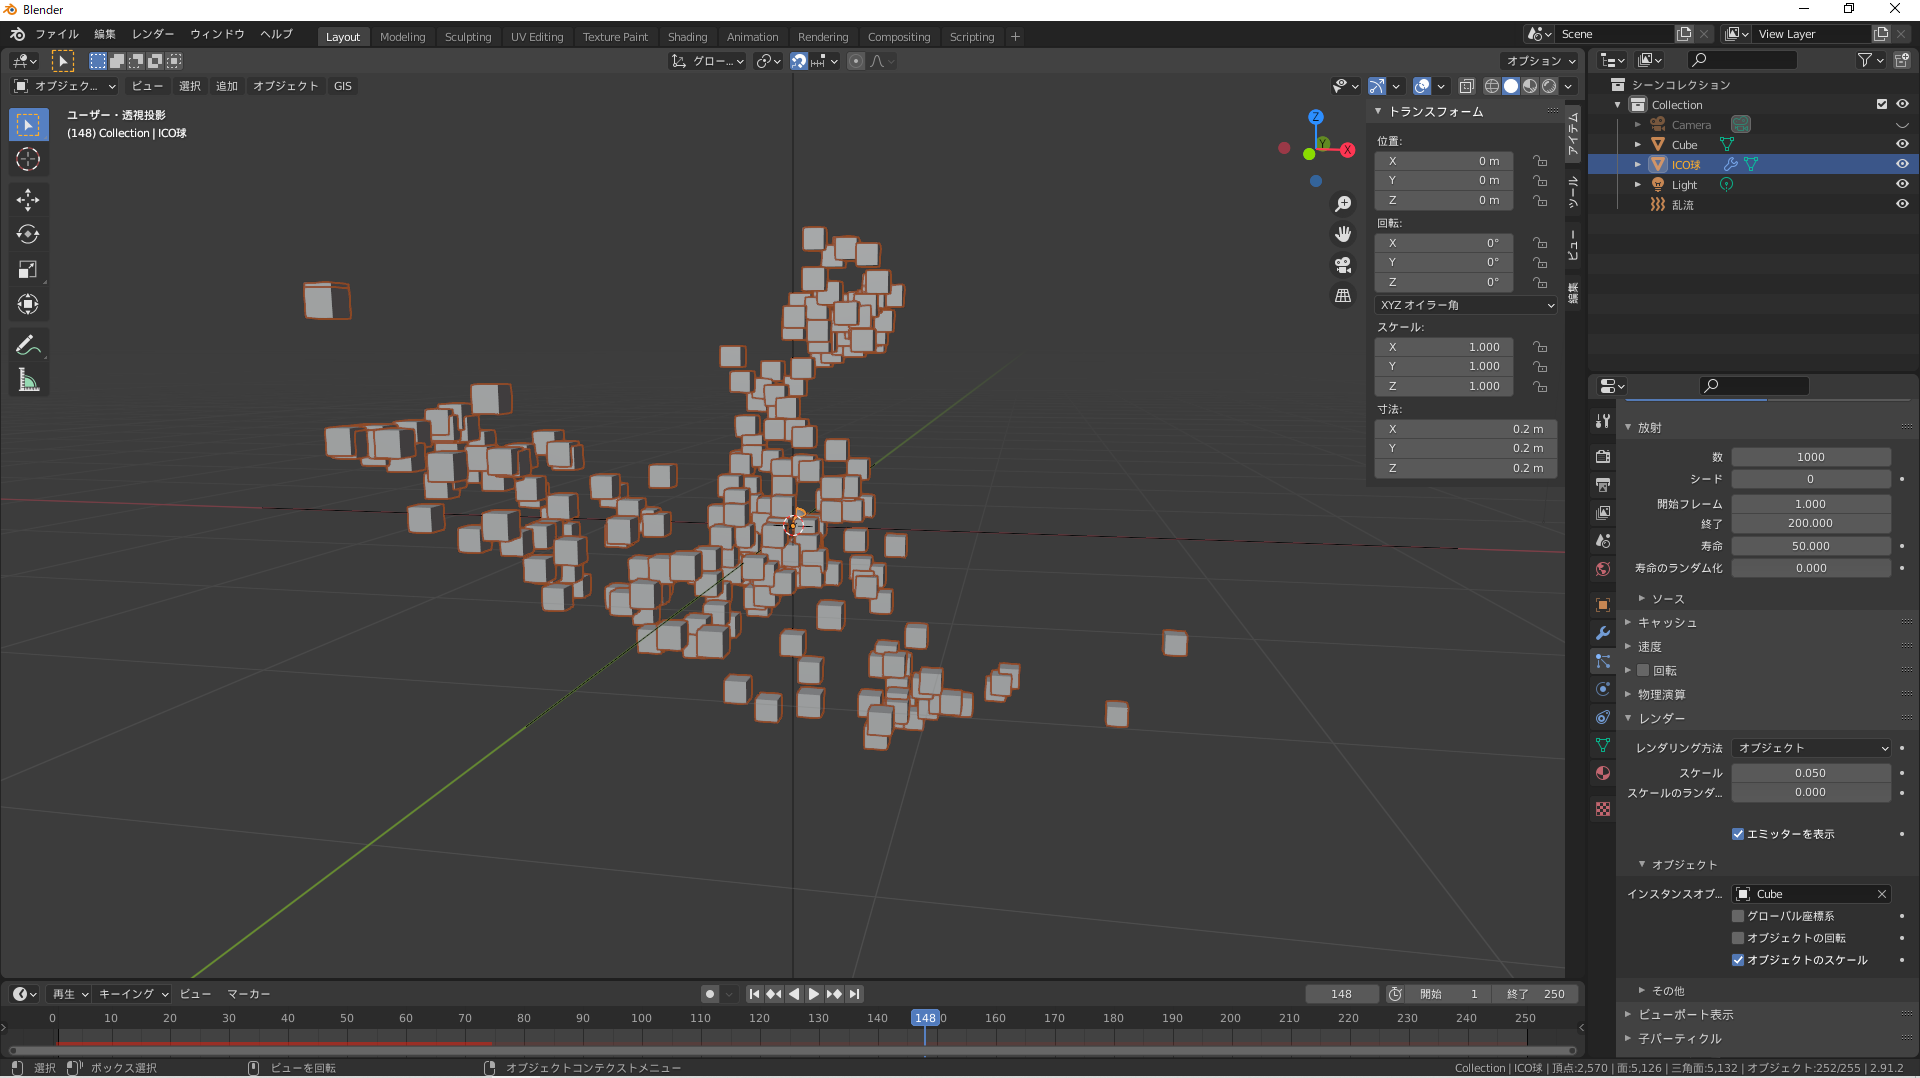Open the Particle properties tab icon
1920x1078 pixels.
click(x=1603, y=661)
